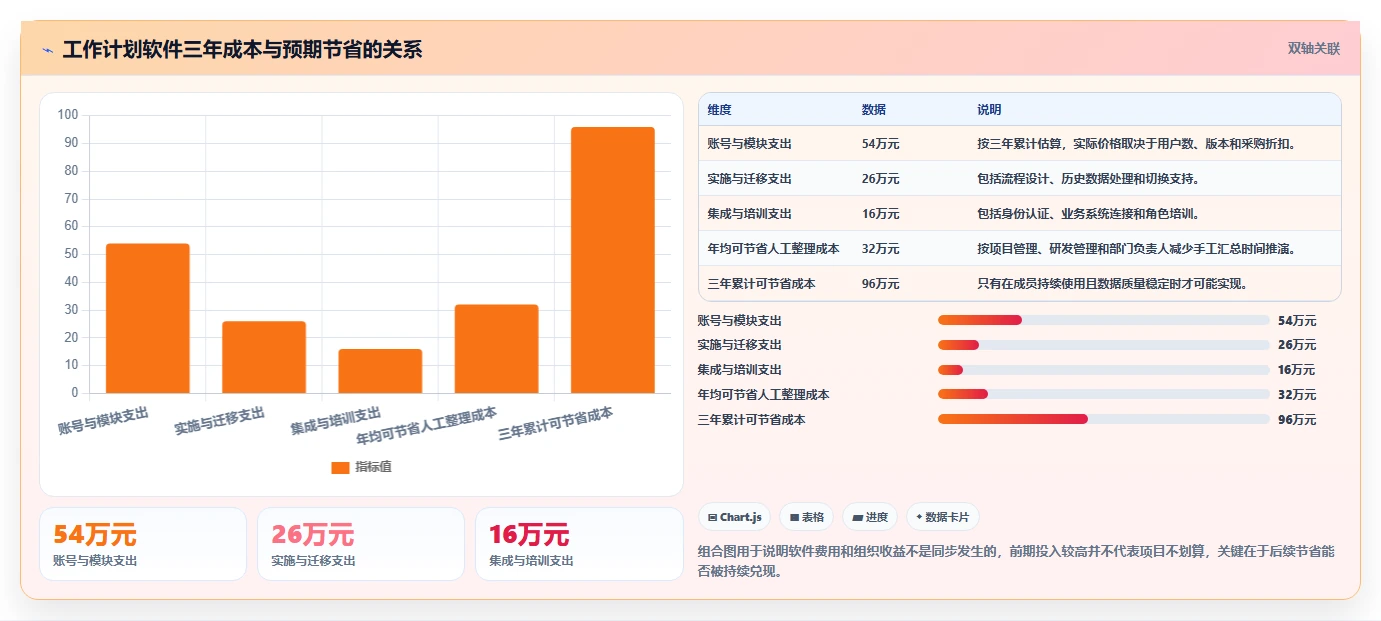Image resolution: width=1381 pixels, height=621 pixels.
Task: Click the description starting 按三年累计估算
Action: [x=1137, y=144]
